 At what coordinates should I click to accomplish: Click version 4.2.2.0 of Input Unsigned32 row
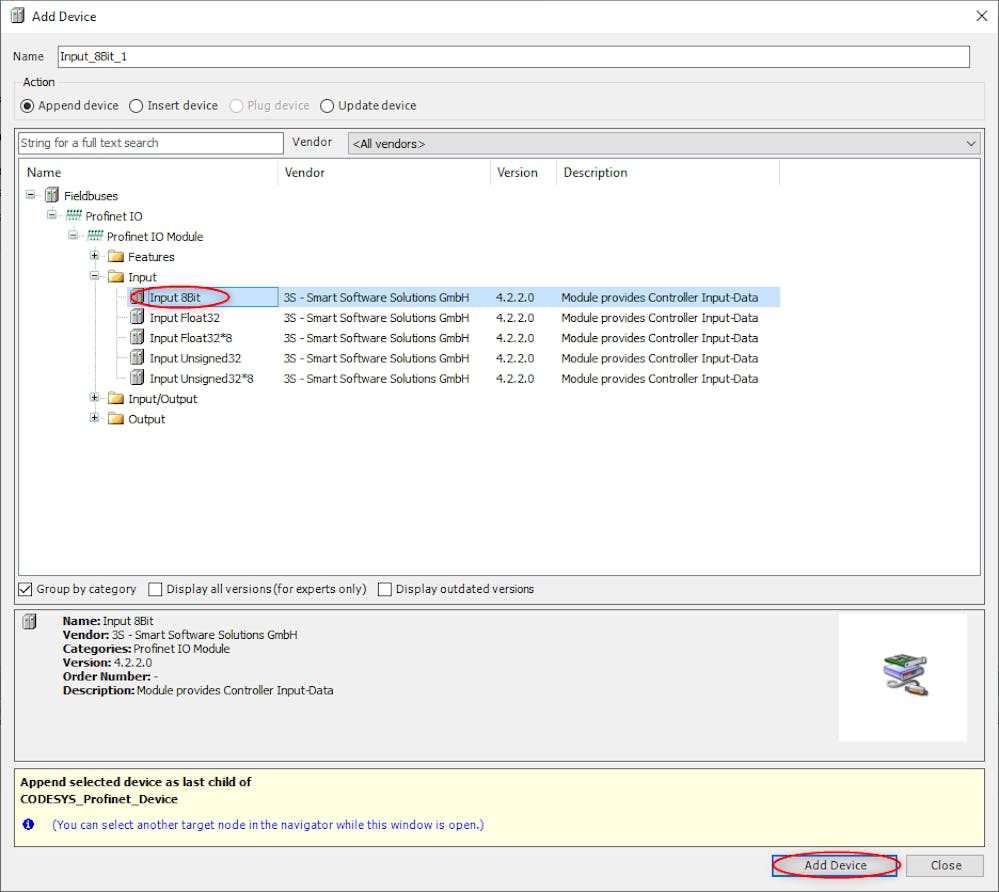click(x=515, y=358)
